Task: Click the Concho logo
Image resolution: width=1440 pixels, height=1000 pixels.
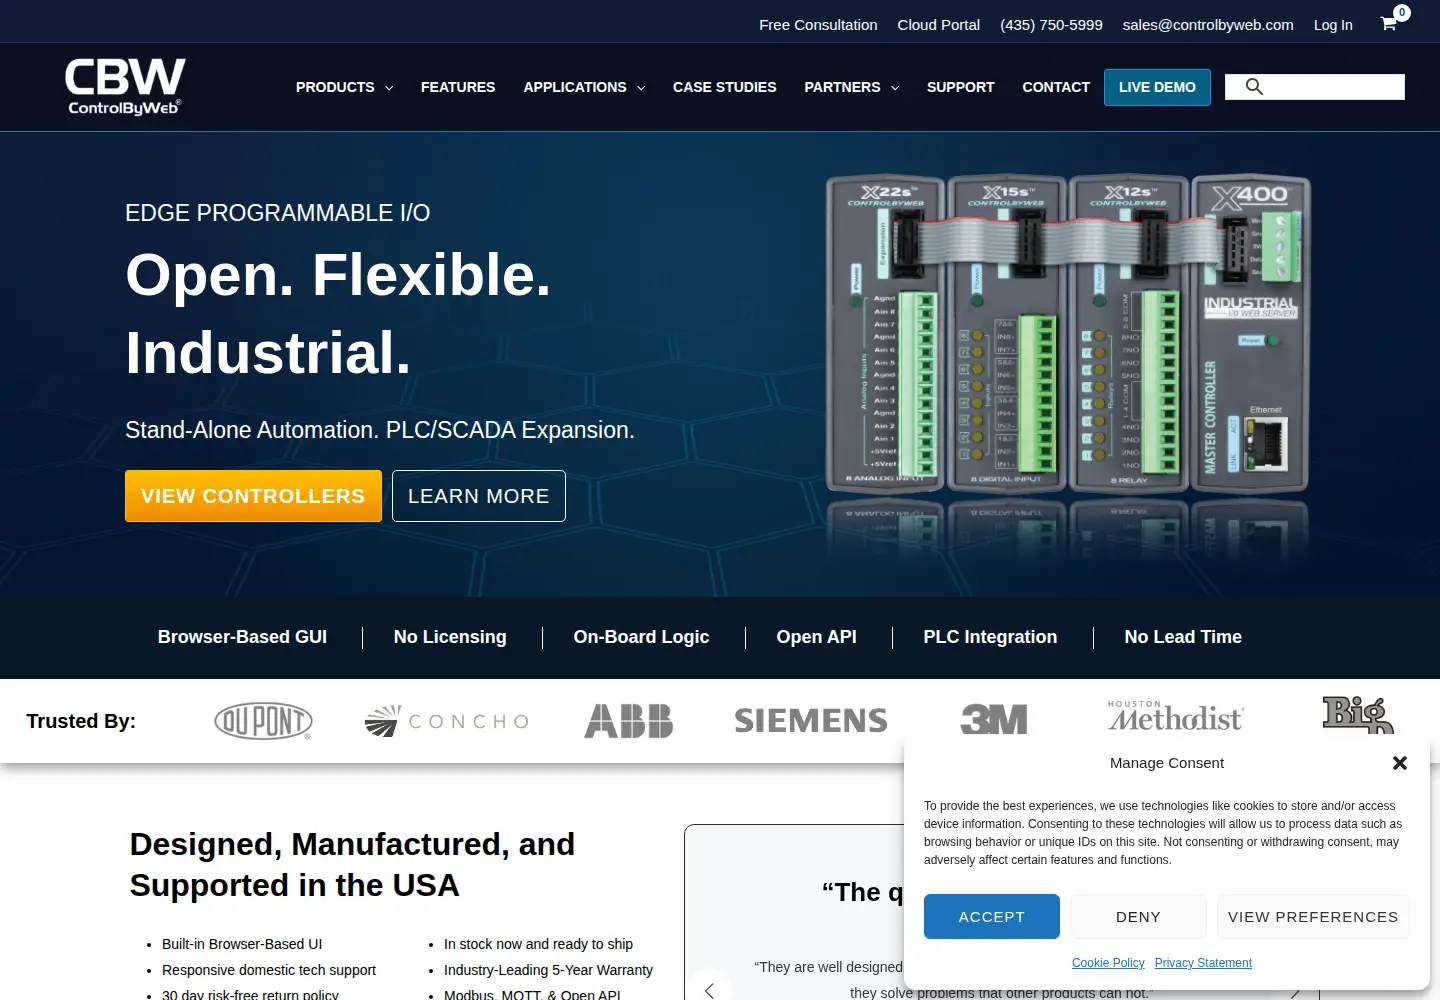Action: click(447, 721)
